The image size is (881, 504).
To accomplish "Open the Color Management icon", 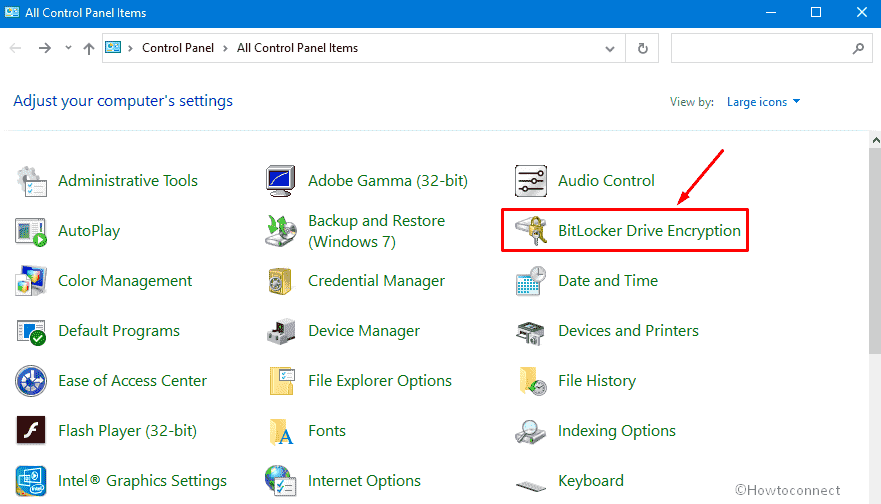I will (31, 281).
